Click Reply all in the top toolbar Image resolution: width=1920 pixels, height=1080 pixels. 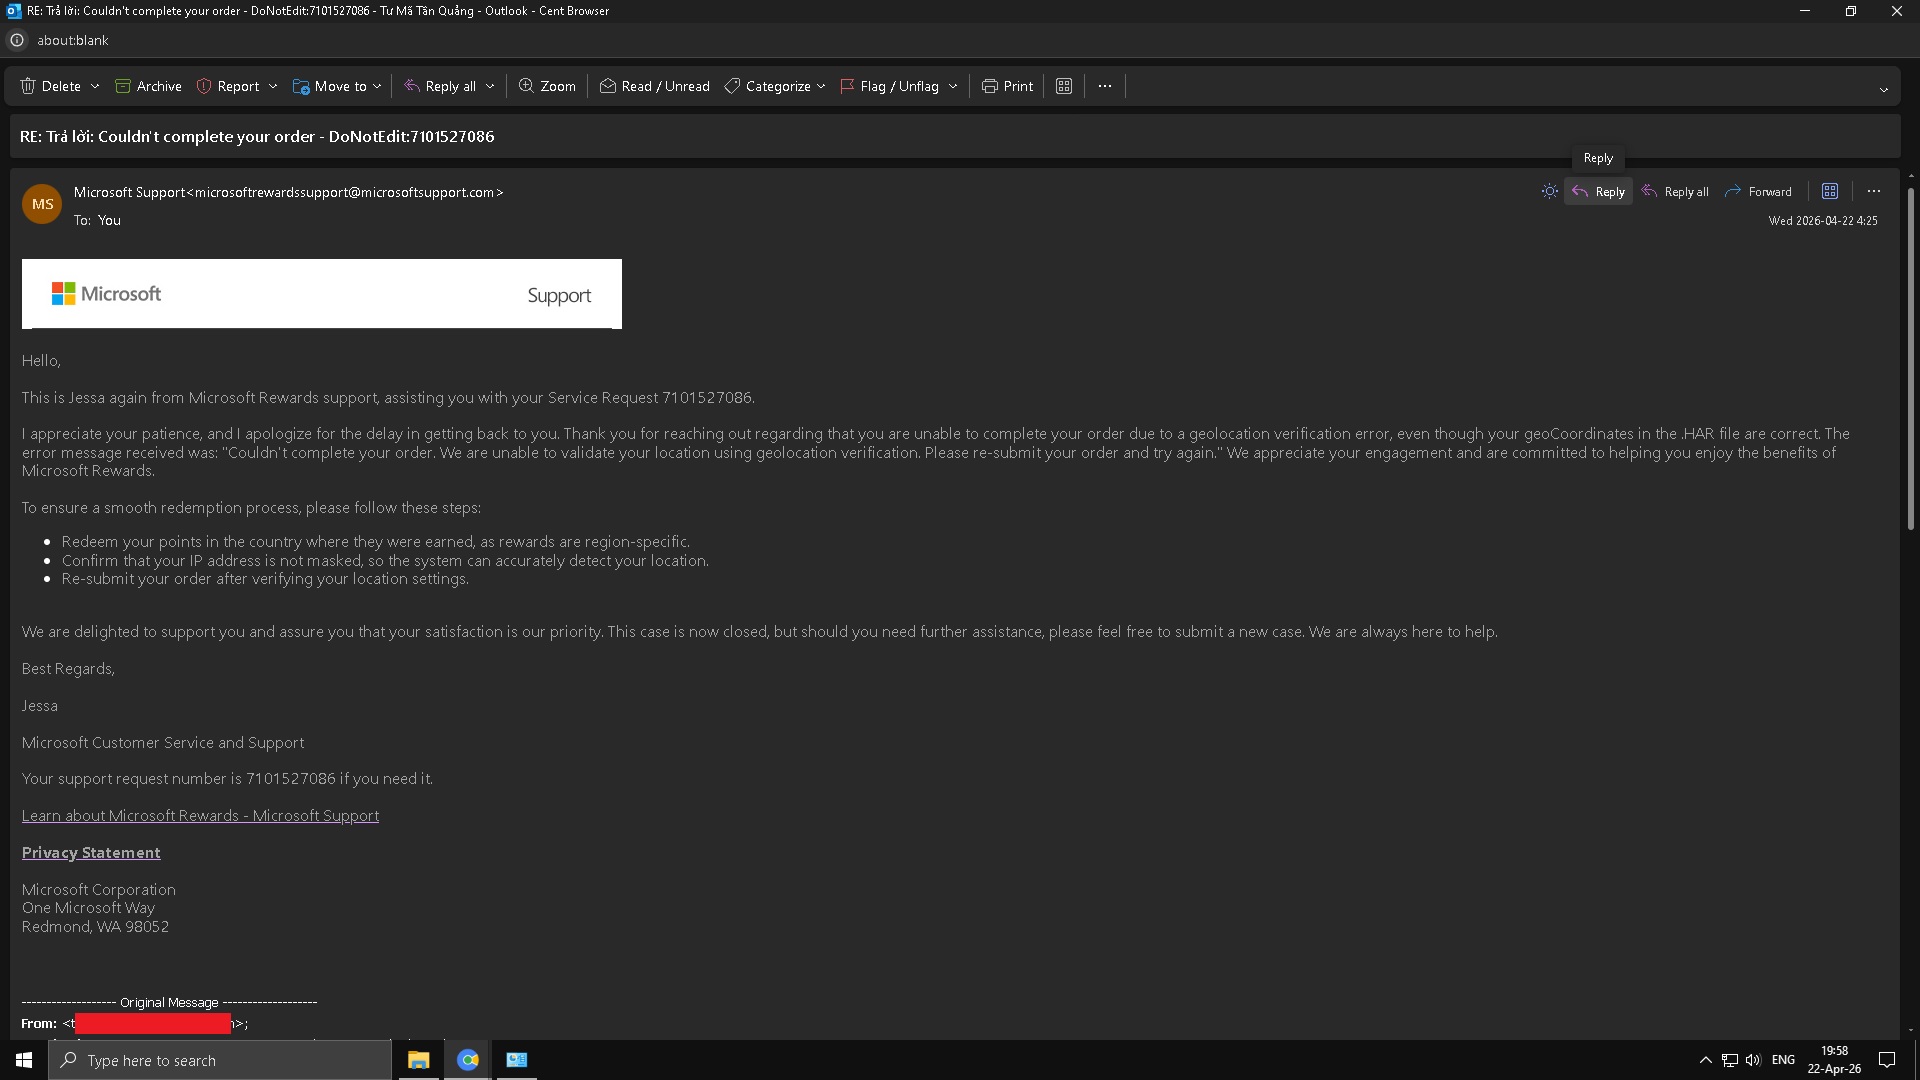(440, 86)
